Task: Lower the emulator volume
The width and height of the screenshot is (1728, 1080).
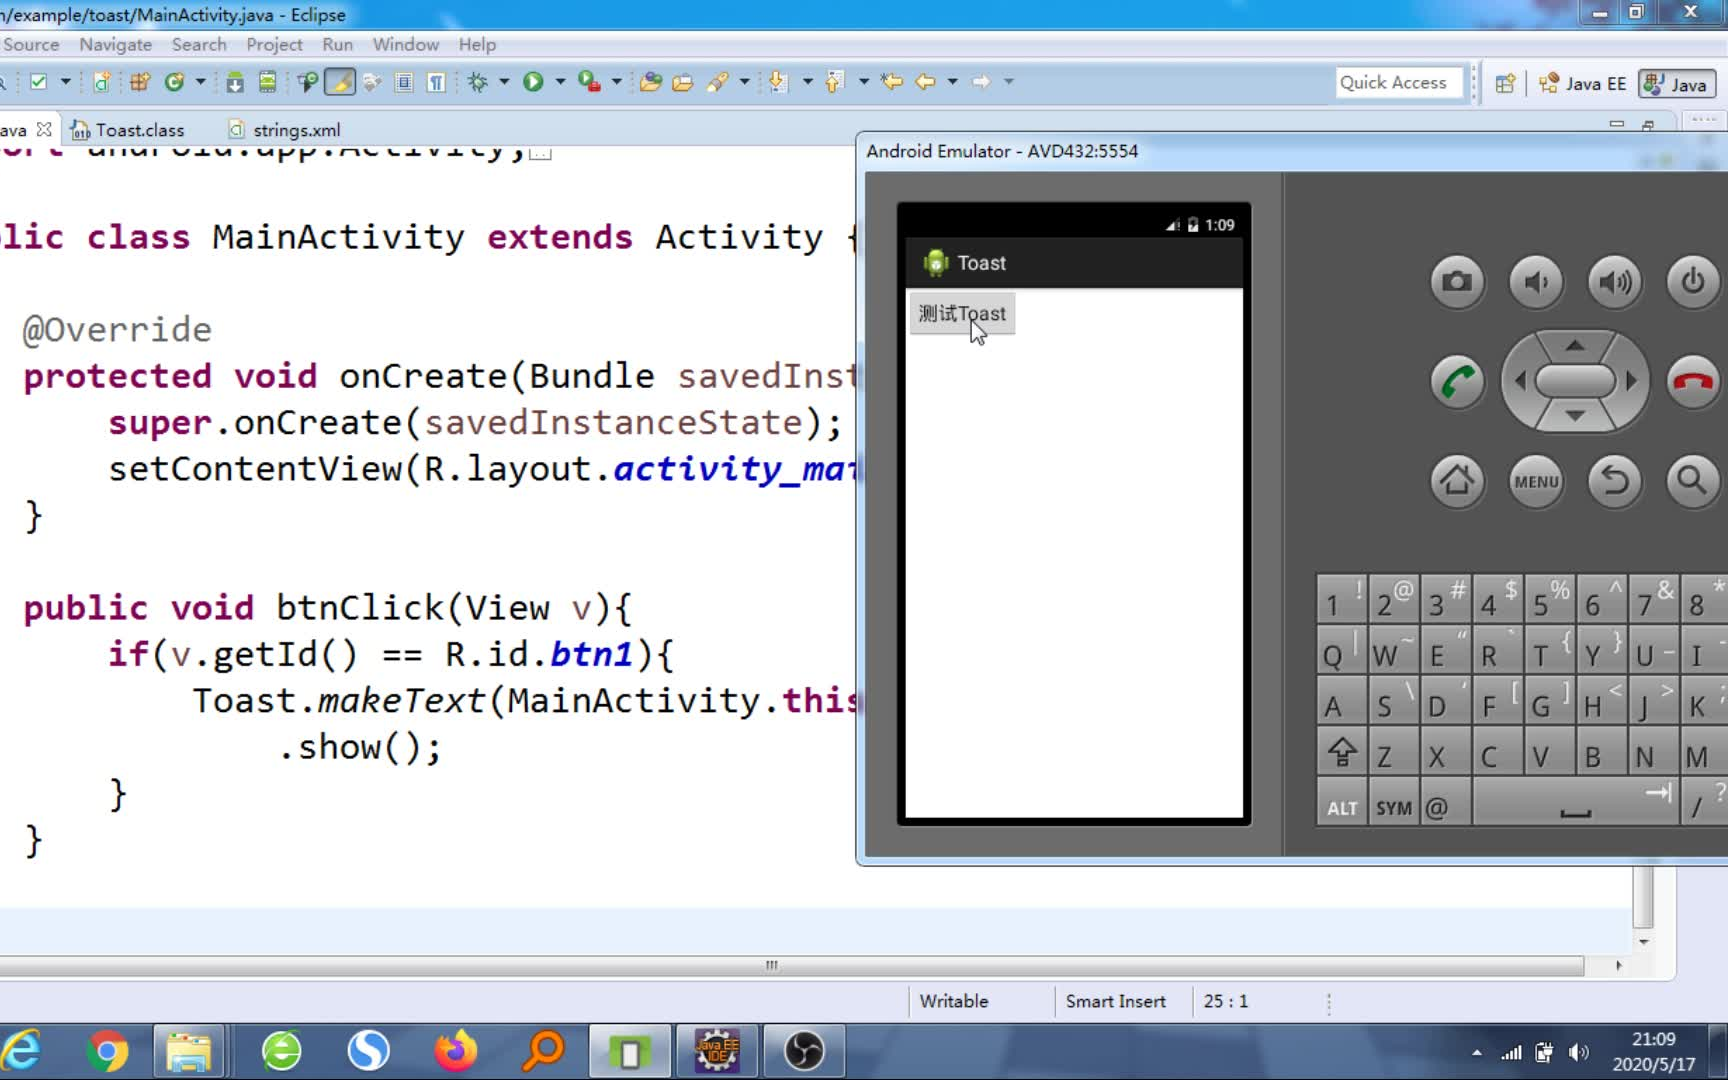Action: pos(1536,282)
